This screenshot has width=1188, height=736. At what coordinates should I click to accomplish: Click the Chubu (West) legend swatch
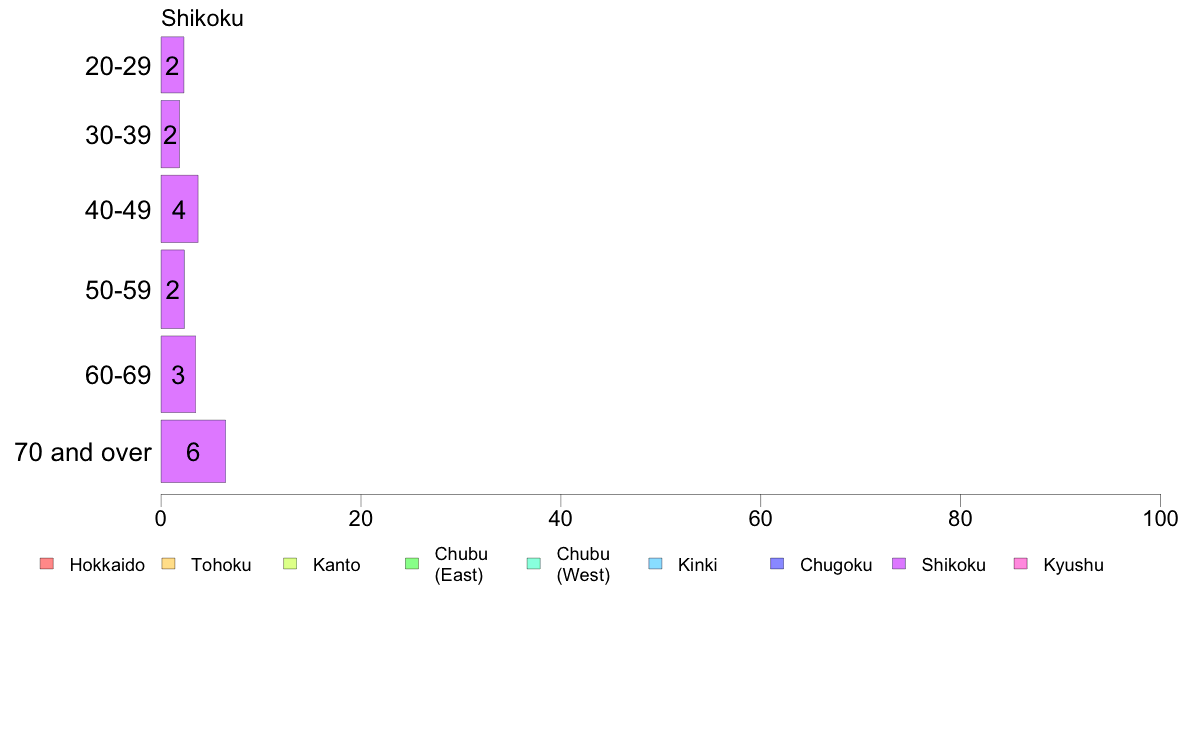[x=533, y=563]
